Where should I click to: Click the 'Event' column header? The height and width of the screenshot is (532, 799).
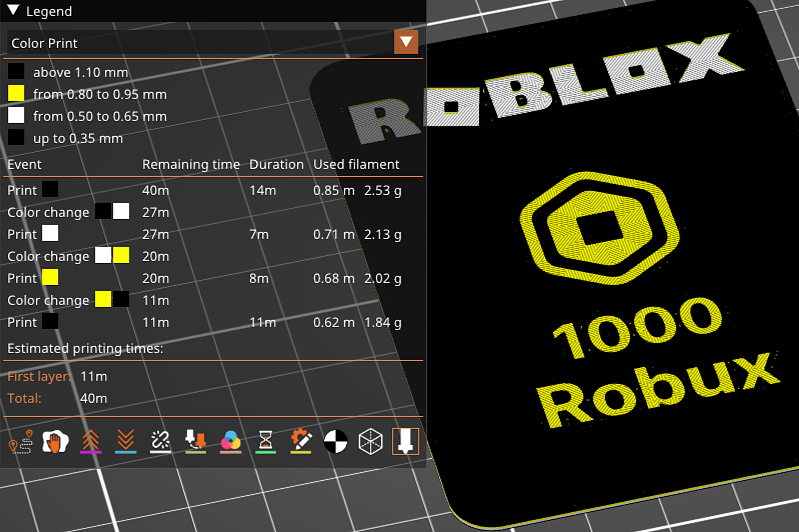24,165
